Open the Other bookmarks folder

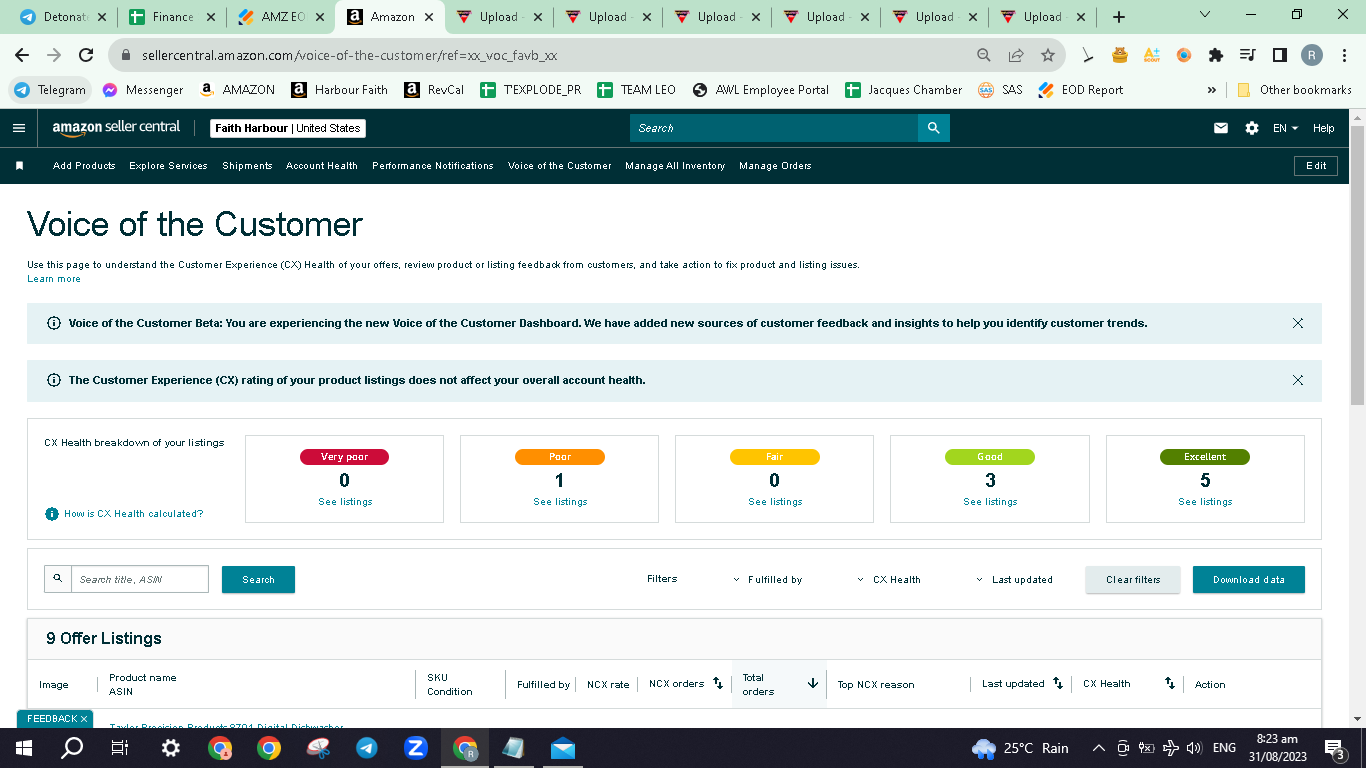point(1294,90)
